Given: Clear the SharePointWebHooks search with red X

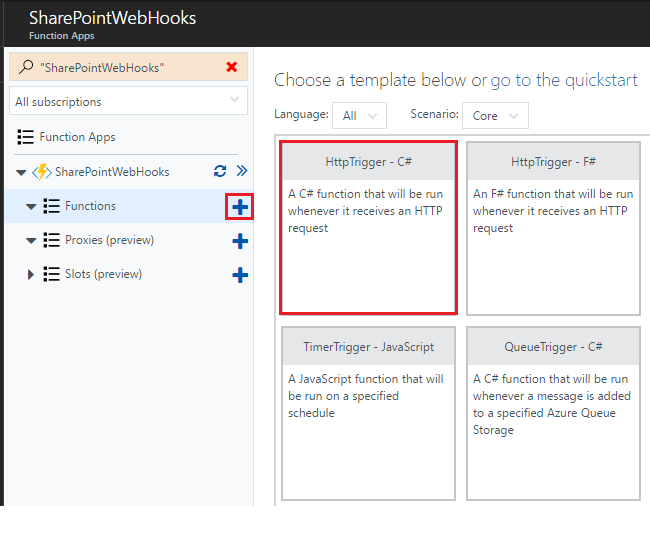Looking at the screenshot, I should click(232, 67).
